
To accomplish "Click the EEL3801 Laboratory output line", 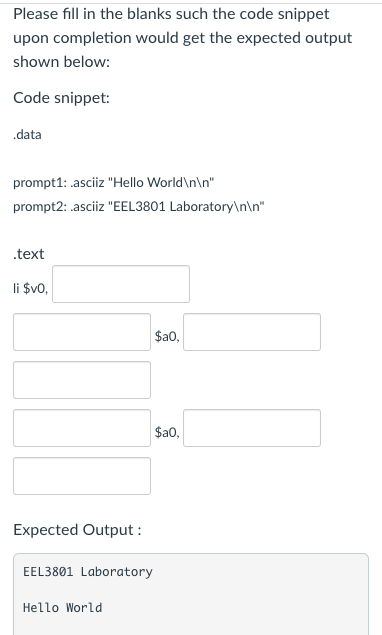I will [x=88, y=572].
